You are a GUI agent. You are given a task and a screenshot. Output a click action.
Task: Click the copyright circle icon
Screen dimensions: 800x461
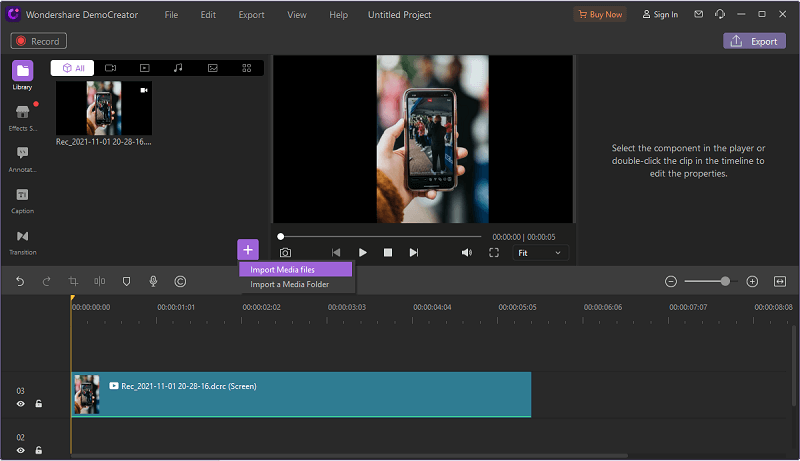click(x=180, y=281)
